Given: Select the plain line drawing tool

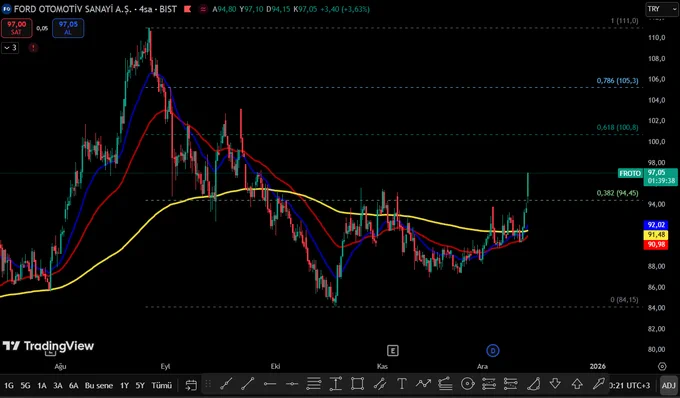Looking at the screenshot, I should 248,384.
